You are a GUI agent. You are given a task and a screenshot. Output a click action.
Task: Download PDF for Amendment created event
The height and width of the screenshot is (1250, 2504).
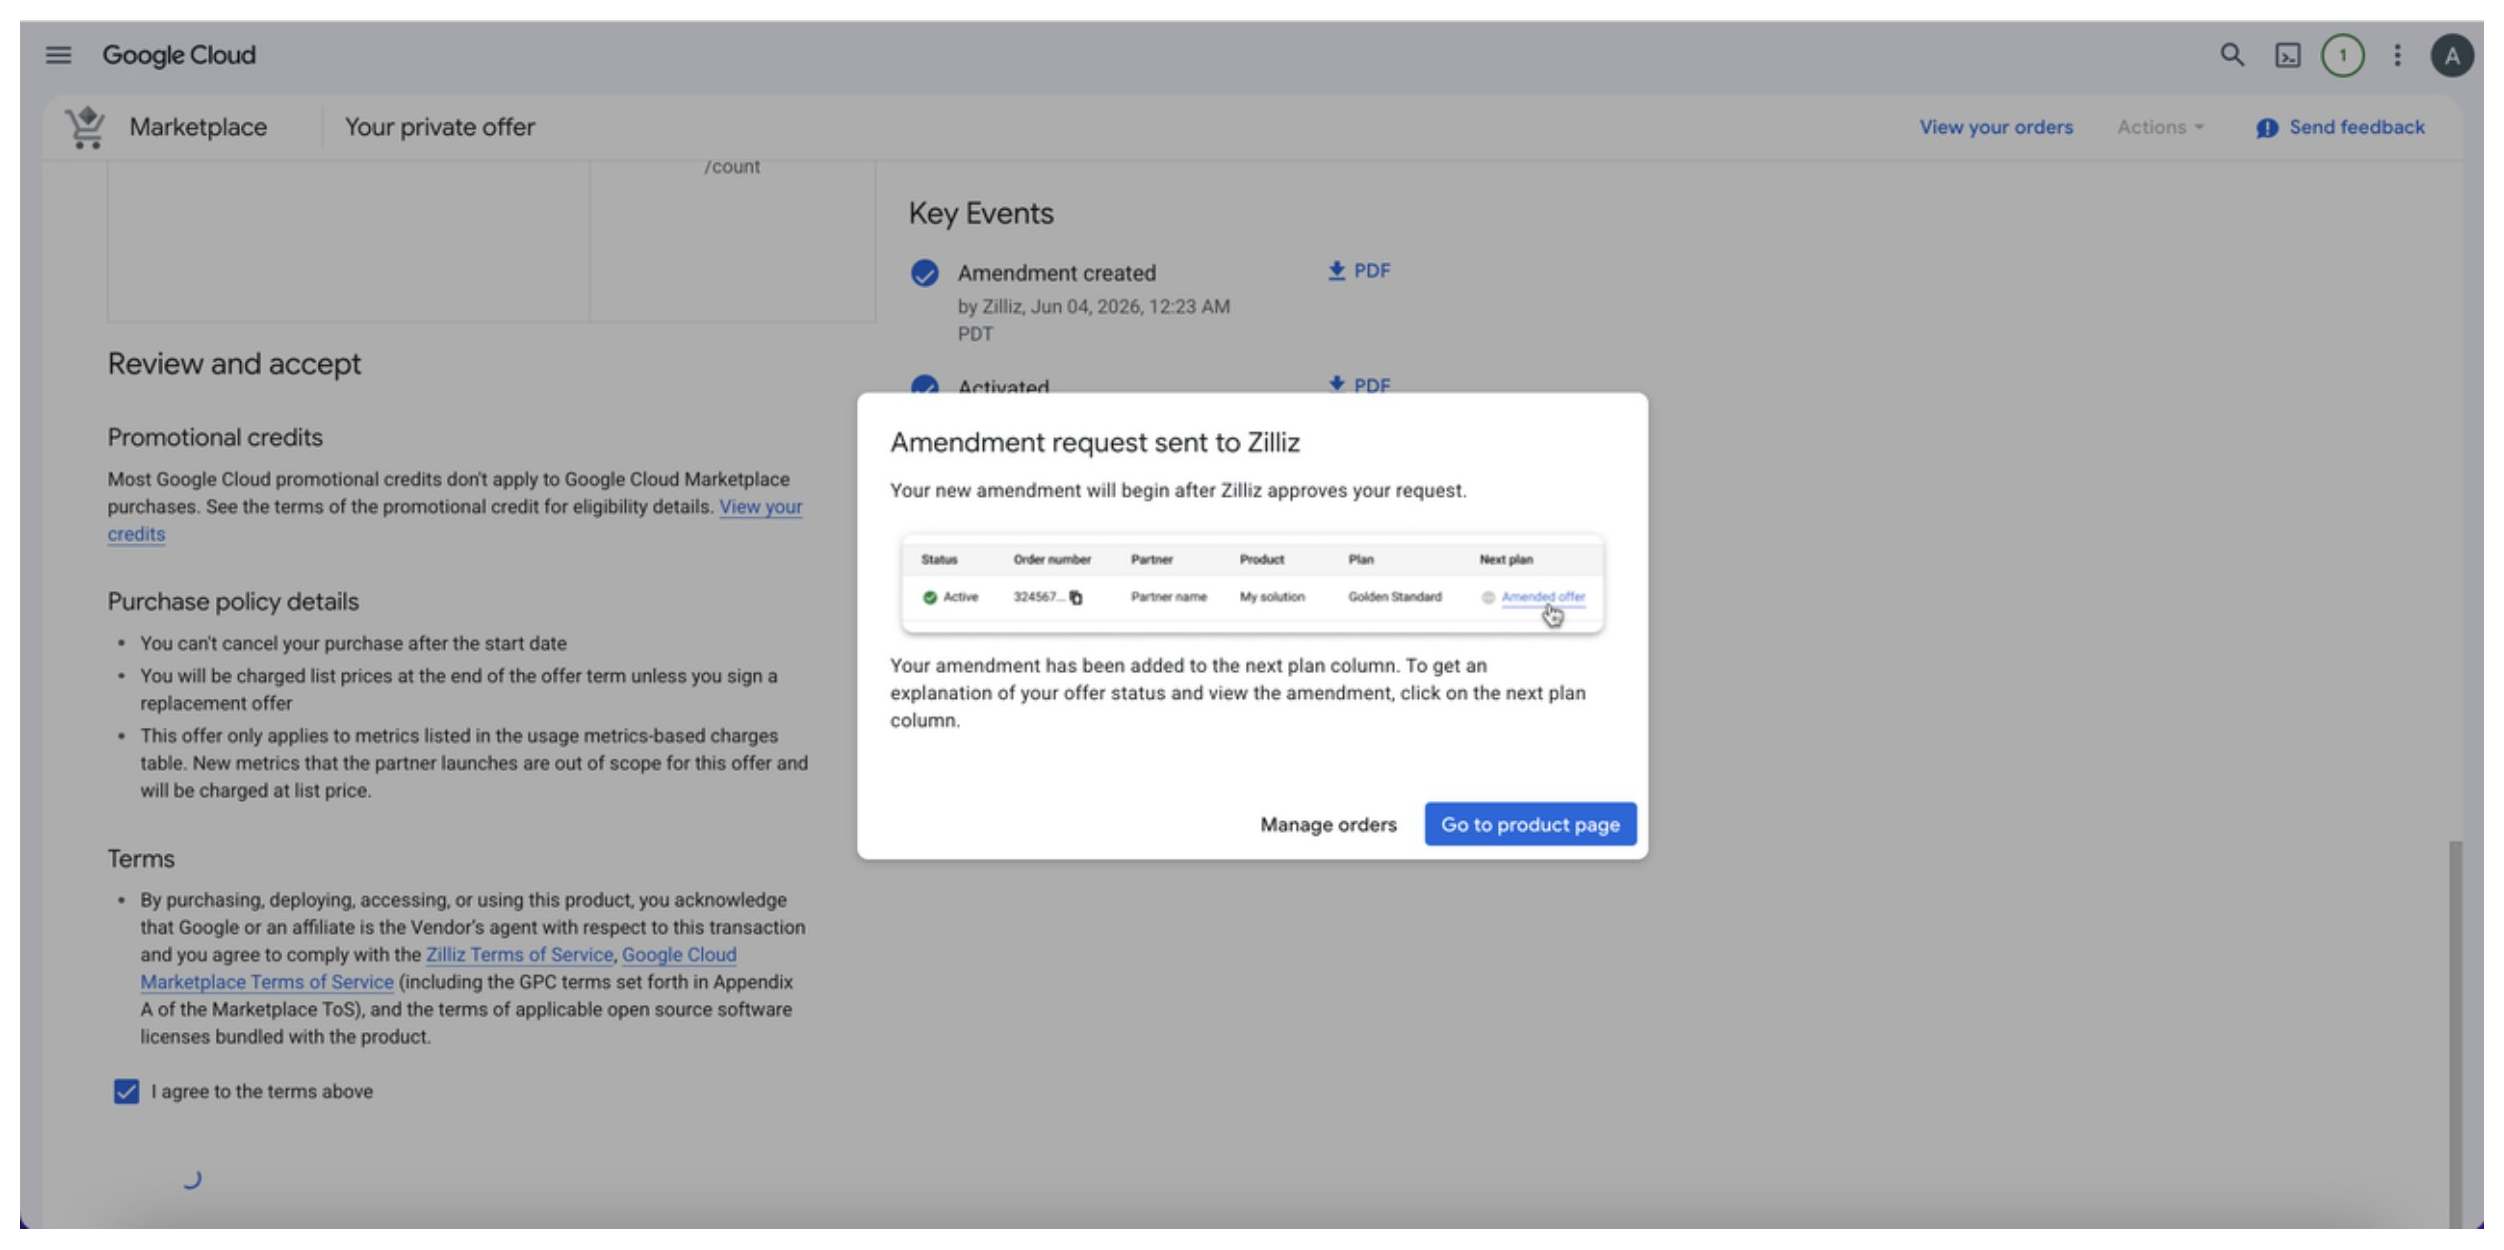[x=1359, y=271]
